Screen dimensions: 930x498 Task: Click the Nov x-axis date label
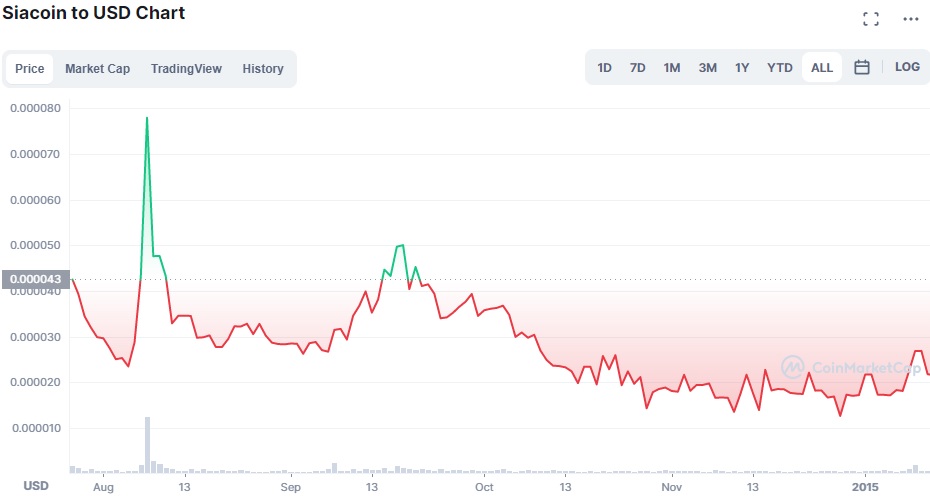click(x=671, y=487)
